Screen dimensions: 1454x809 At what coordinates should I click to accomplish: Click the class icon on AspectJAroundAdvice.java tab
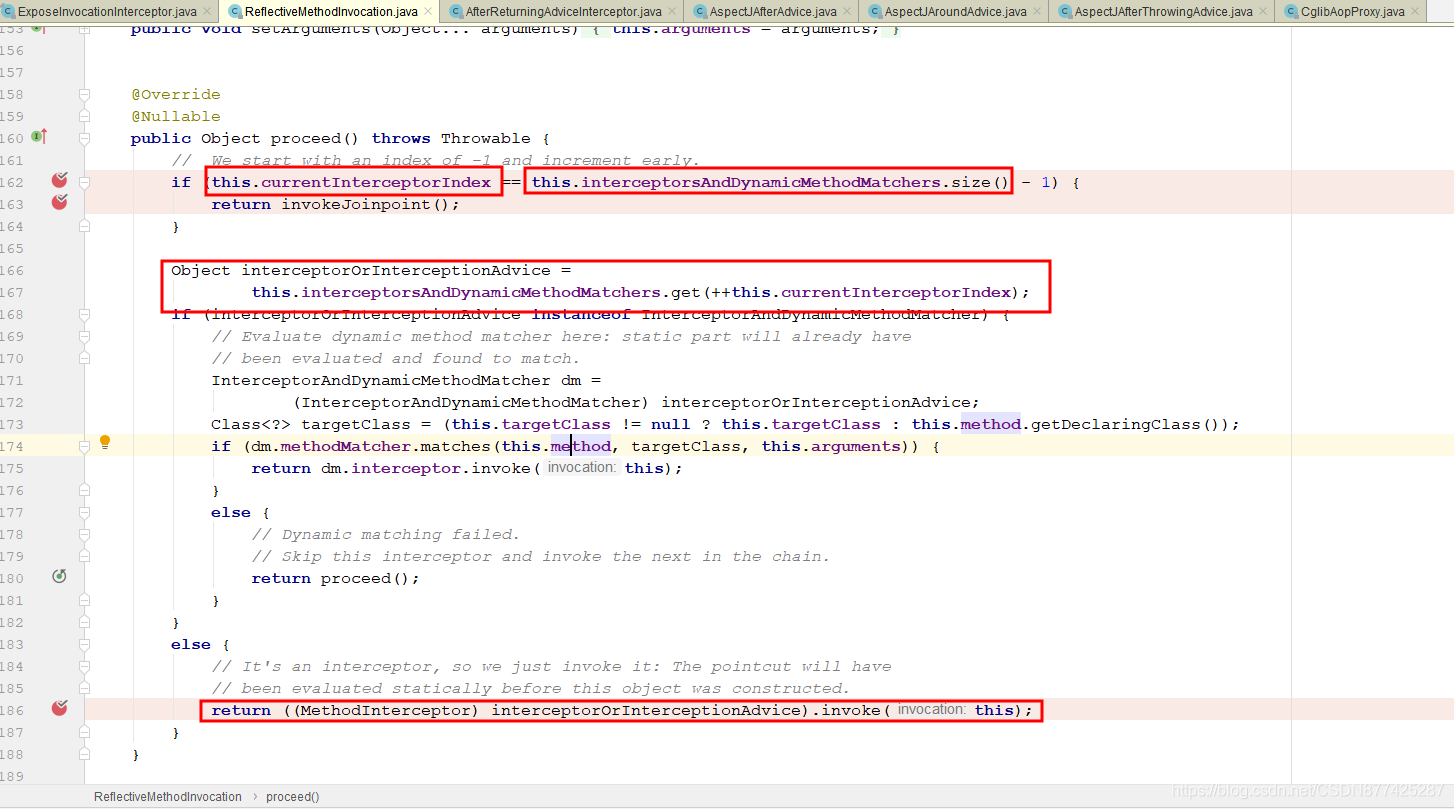tap(874, 12)
